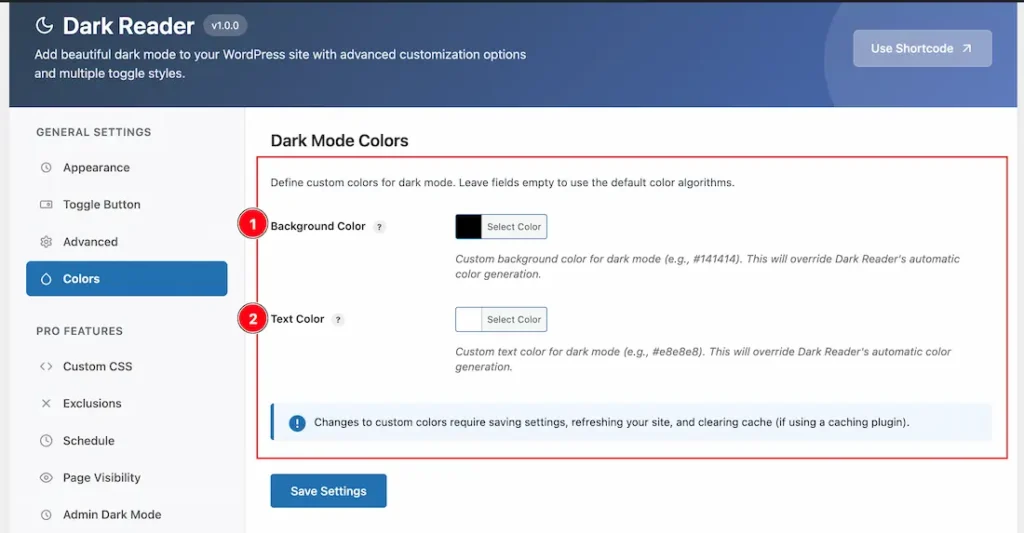Screen dimensions: 1024x533
Task: Open Page Visibility settings
Action: click(x=127, y=477)
